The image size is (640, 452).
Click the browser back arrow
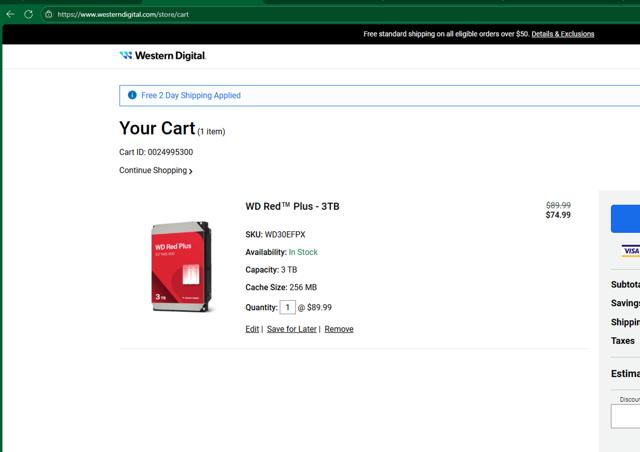click(10, 14)
